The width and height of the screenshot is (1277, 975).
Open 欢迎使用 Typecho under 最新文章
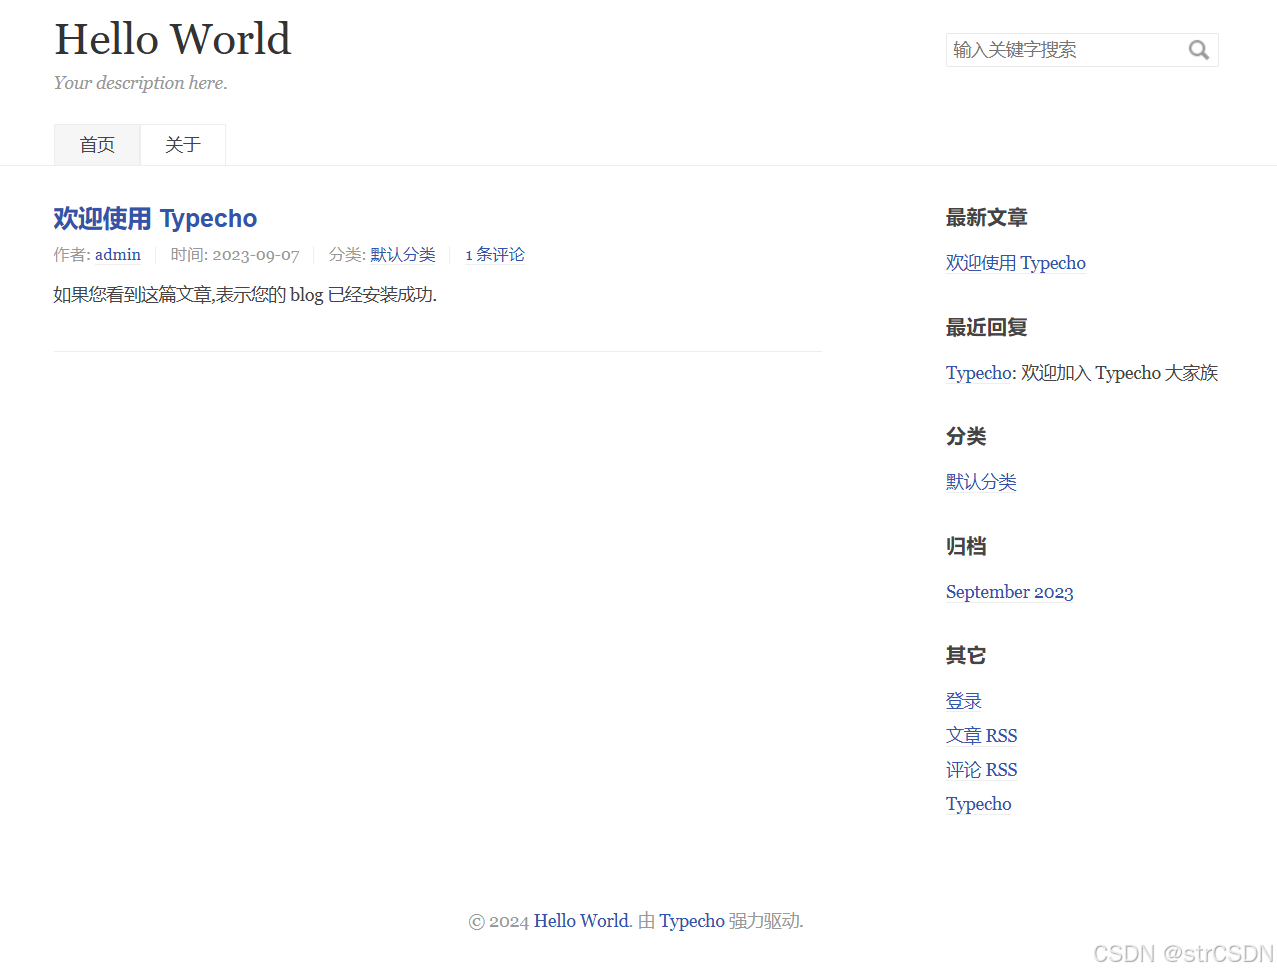pos(1016,263)
